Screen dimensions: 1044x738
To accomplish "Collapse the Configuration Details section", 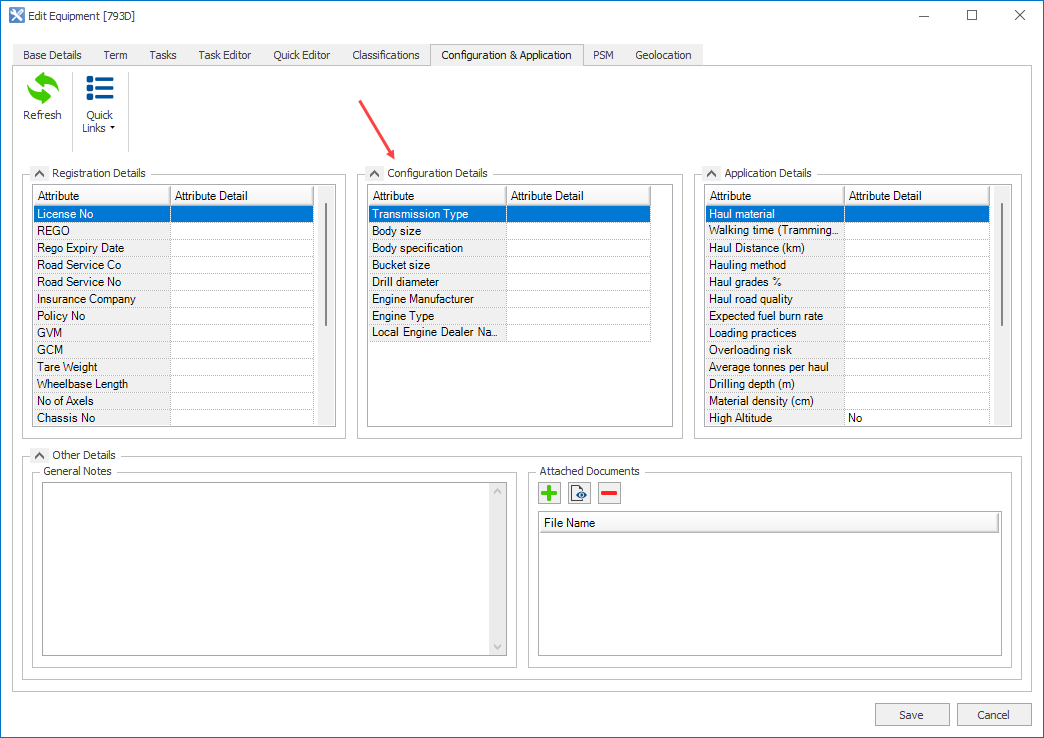I will click(x=375, y=174).
